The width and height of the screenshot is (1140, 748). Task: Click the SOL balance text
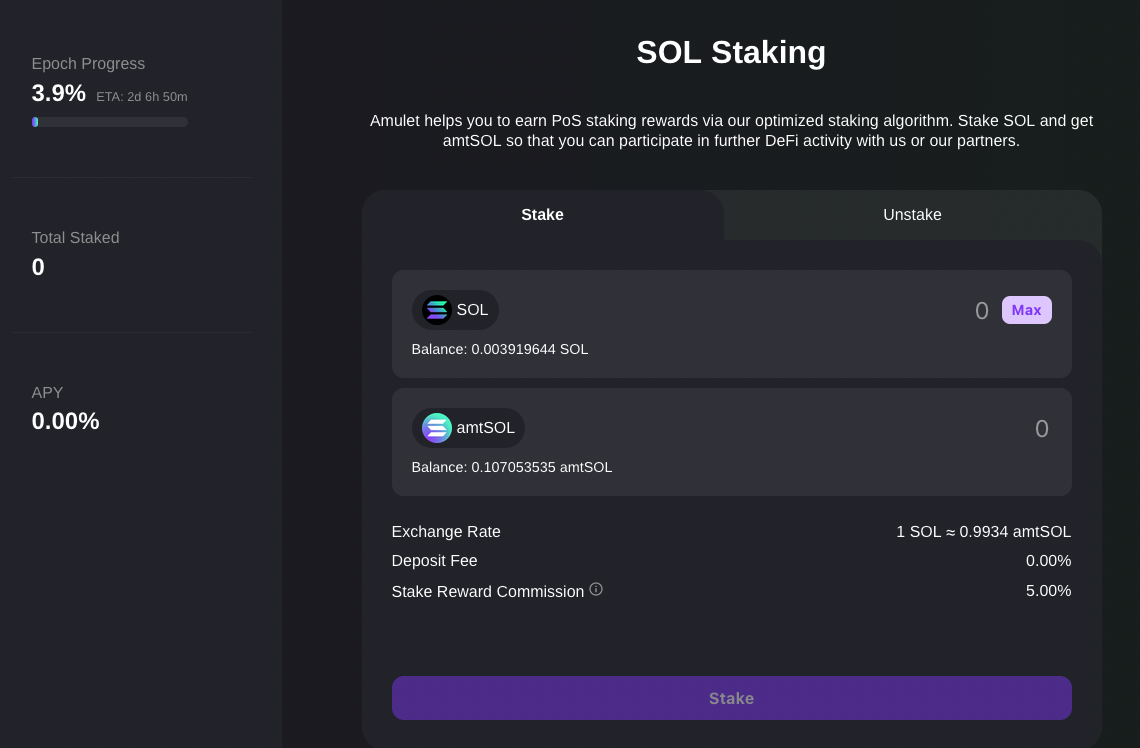pyautogui.click(x=499, y=350)
